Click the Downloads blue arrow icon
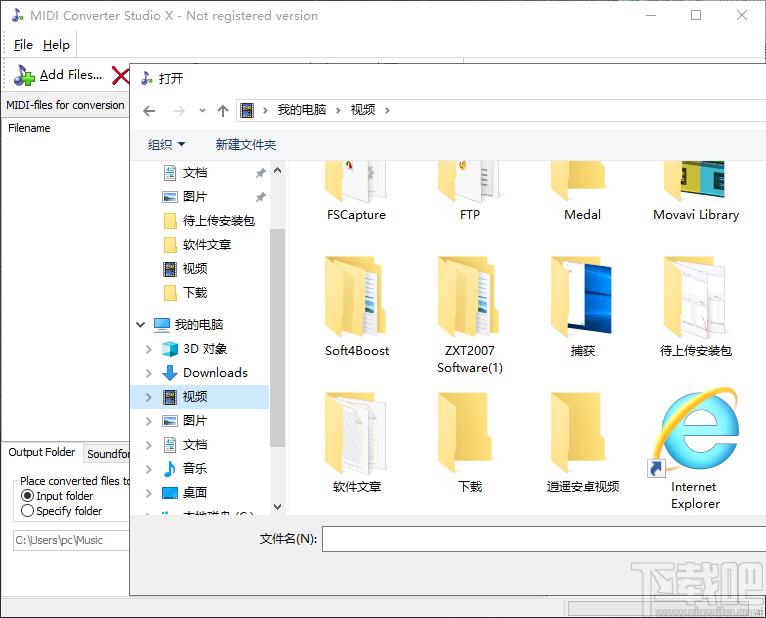This screenshot has width=766, height=618. [x=170, y=373]
